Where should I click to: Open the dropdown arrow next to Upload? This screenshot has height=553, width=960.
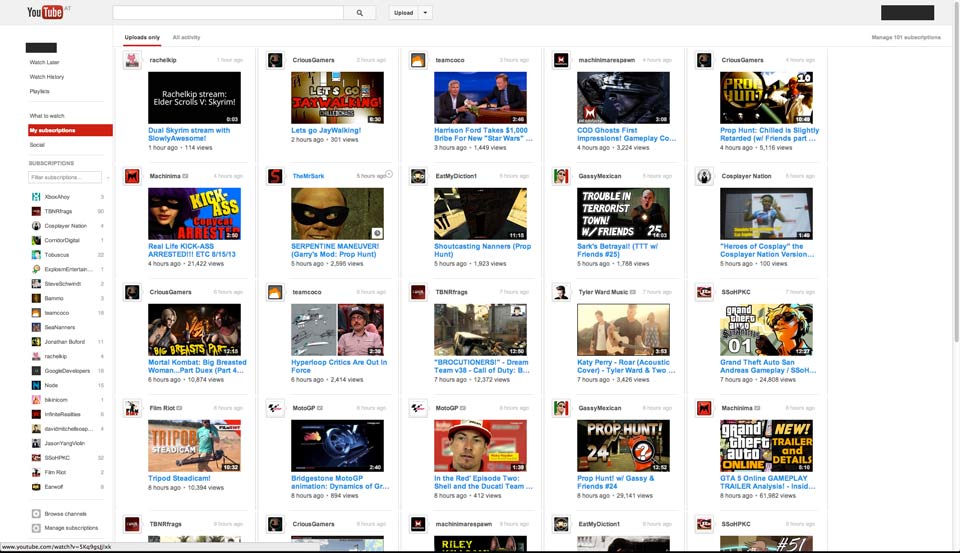426,13
